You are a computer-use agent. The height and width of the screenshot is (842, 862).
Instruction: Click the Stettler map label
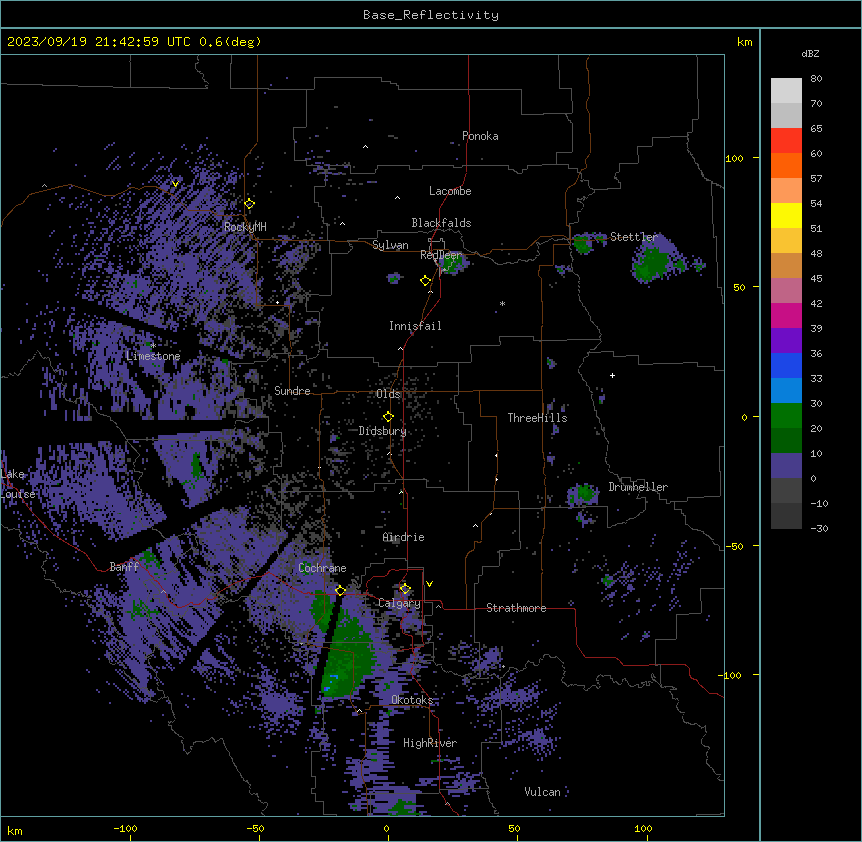pos(634,237)
